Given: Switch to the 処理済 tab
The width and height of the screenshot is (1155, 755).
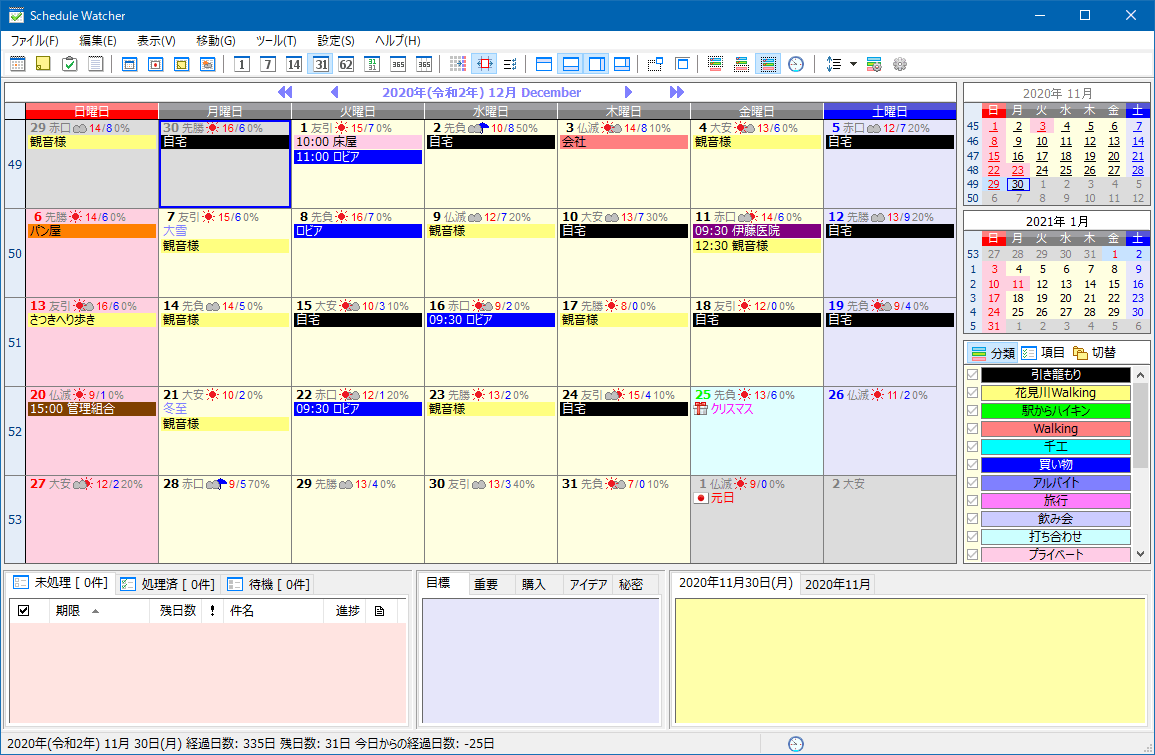Looking at the screenshot, I should (167, 584).
